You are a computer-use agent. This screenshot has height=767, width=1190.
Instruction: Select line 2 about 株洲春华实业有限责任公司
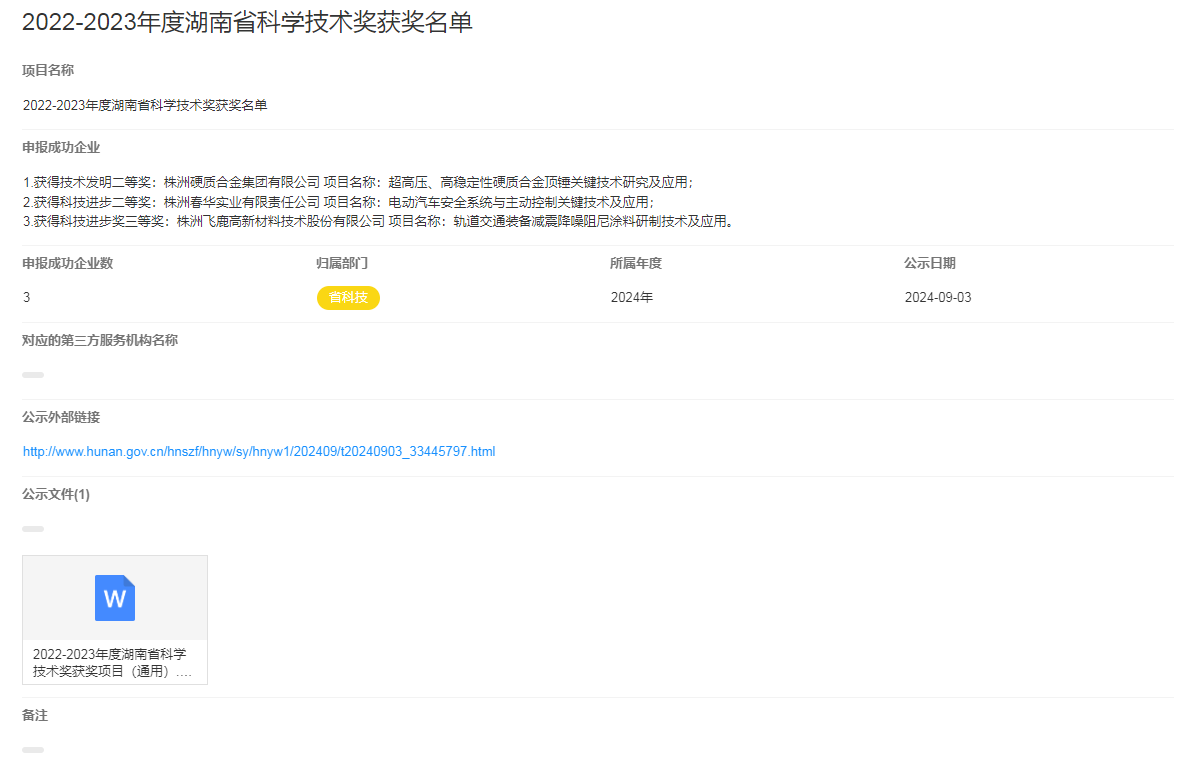[338, 203]
